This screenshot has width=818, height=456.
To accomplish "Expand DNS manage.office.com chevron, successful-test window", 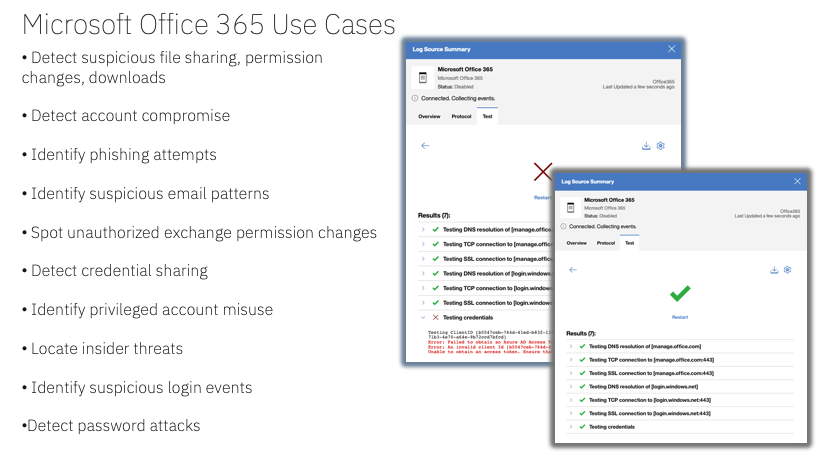I will tap(571, 346).
